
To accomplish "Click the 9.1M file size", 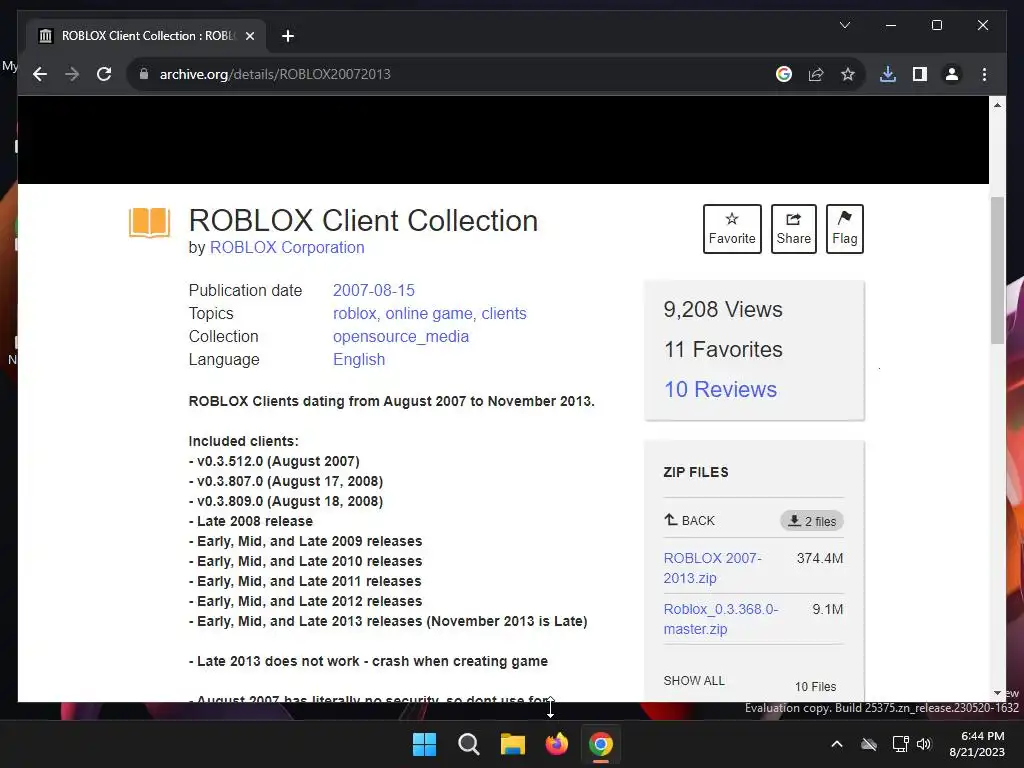I will pos(827,609).
